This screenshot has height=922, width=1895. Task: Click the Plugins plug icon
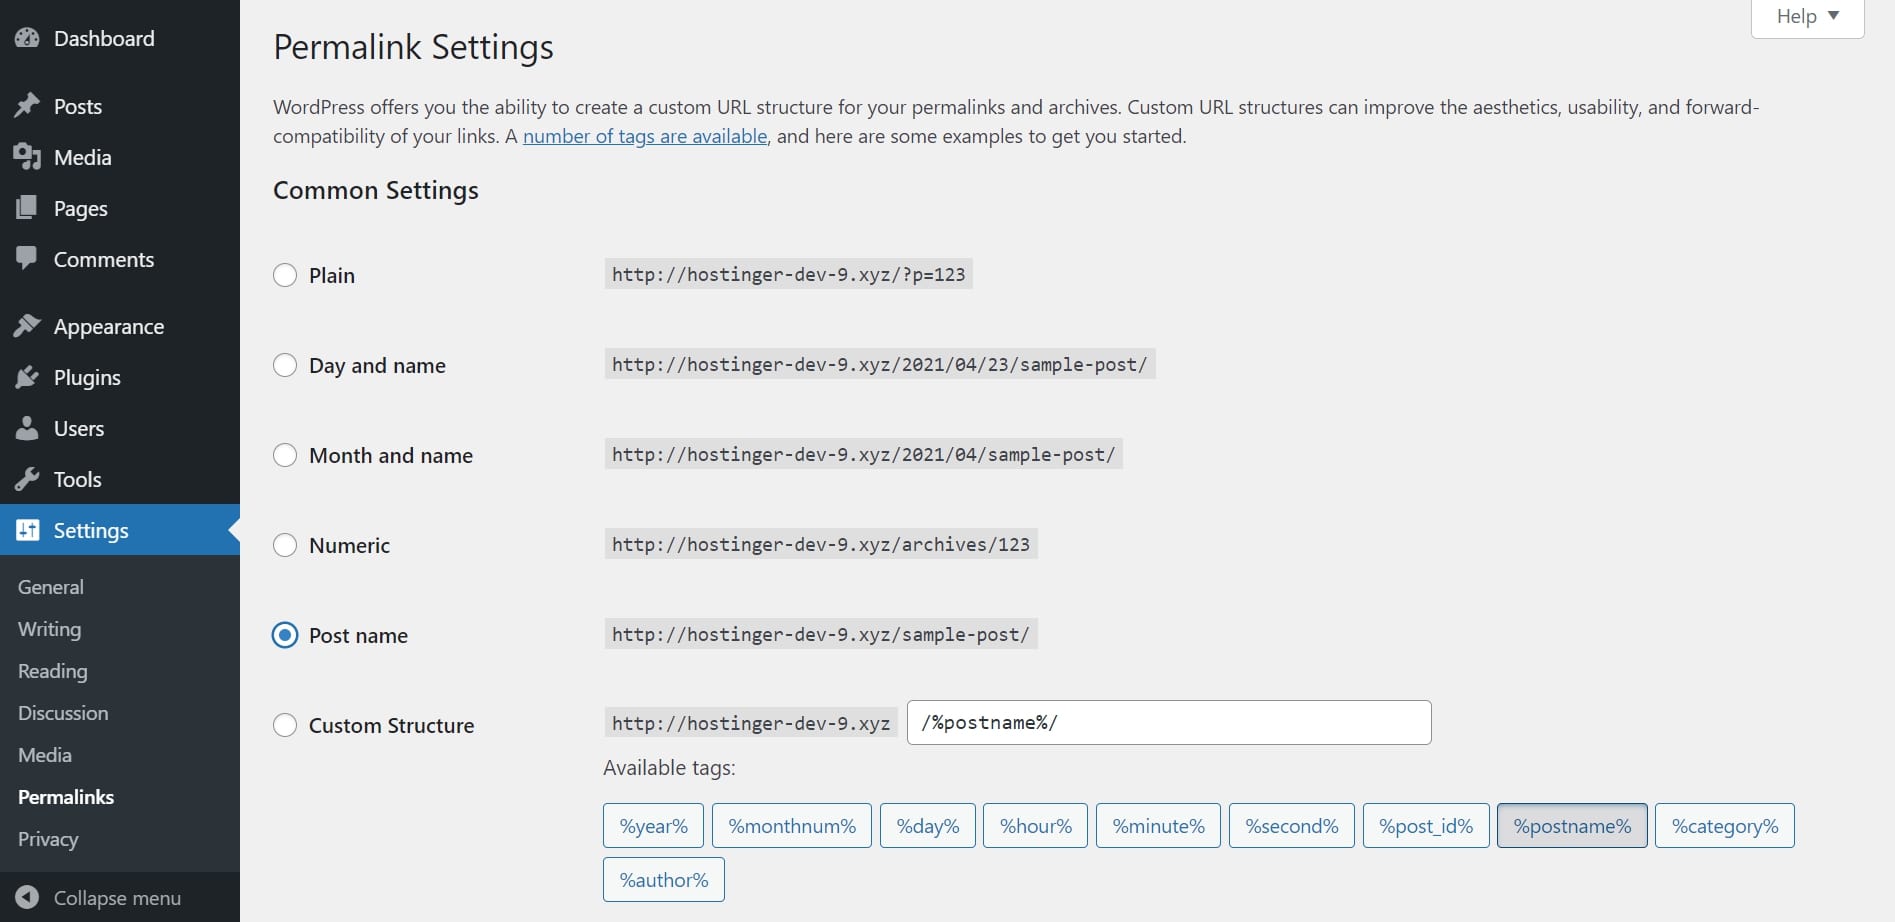[27, 377]
